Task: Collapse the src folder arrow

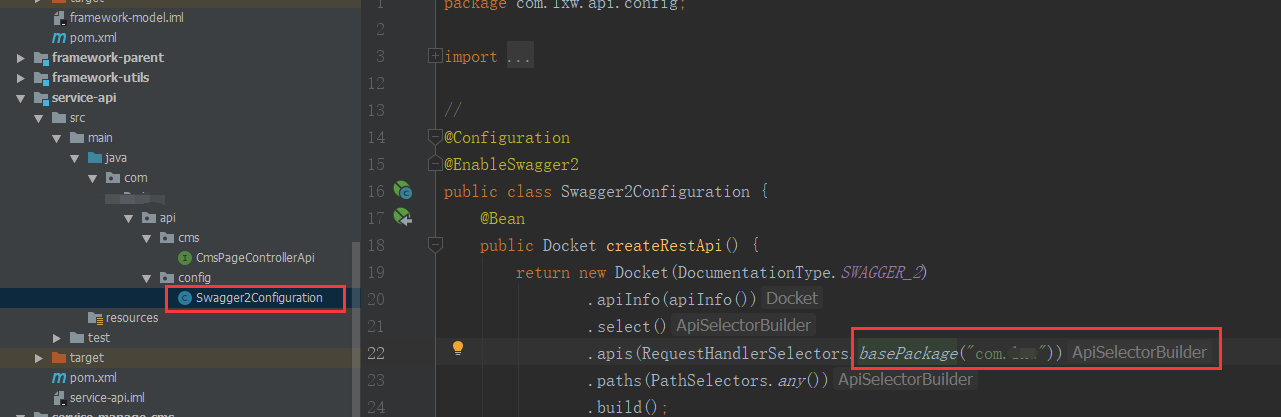Action: 39,117
